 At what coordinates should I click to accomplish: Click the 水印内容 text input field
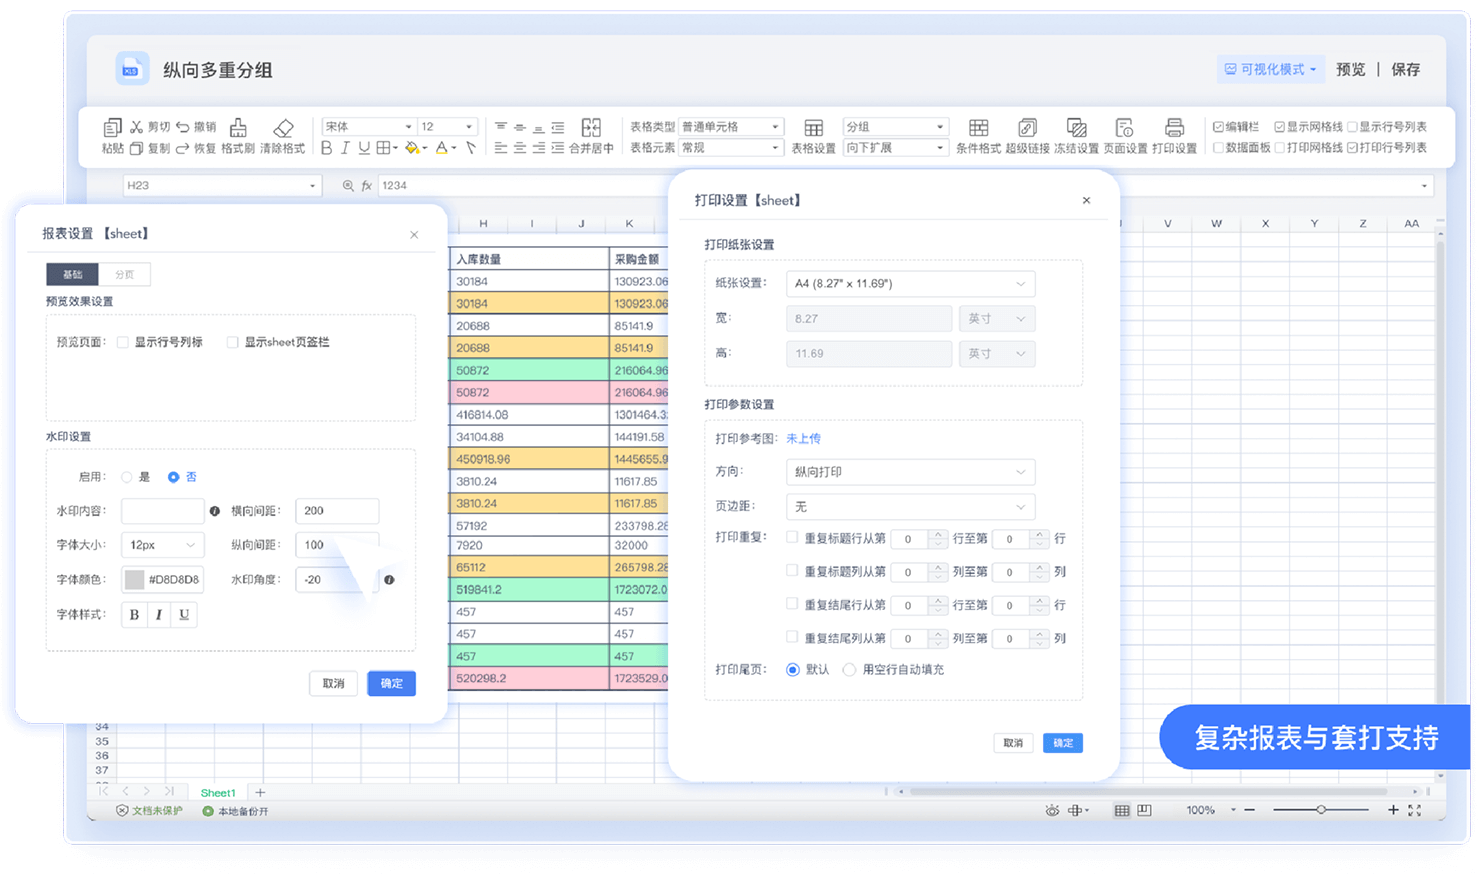[162, 511]
